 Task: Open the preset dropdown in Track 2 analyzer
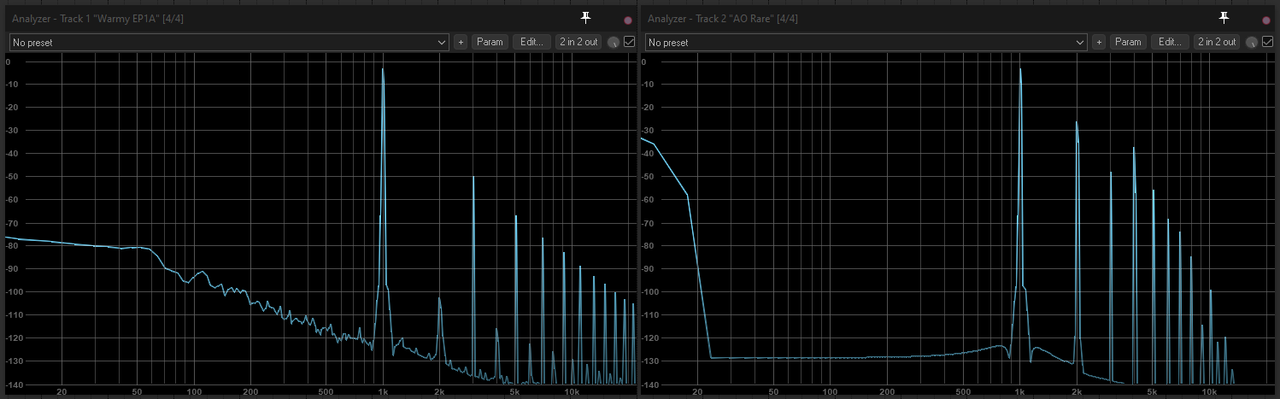point(866,42)
